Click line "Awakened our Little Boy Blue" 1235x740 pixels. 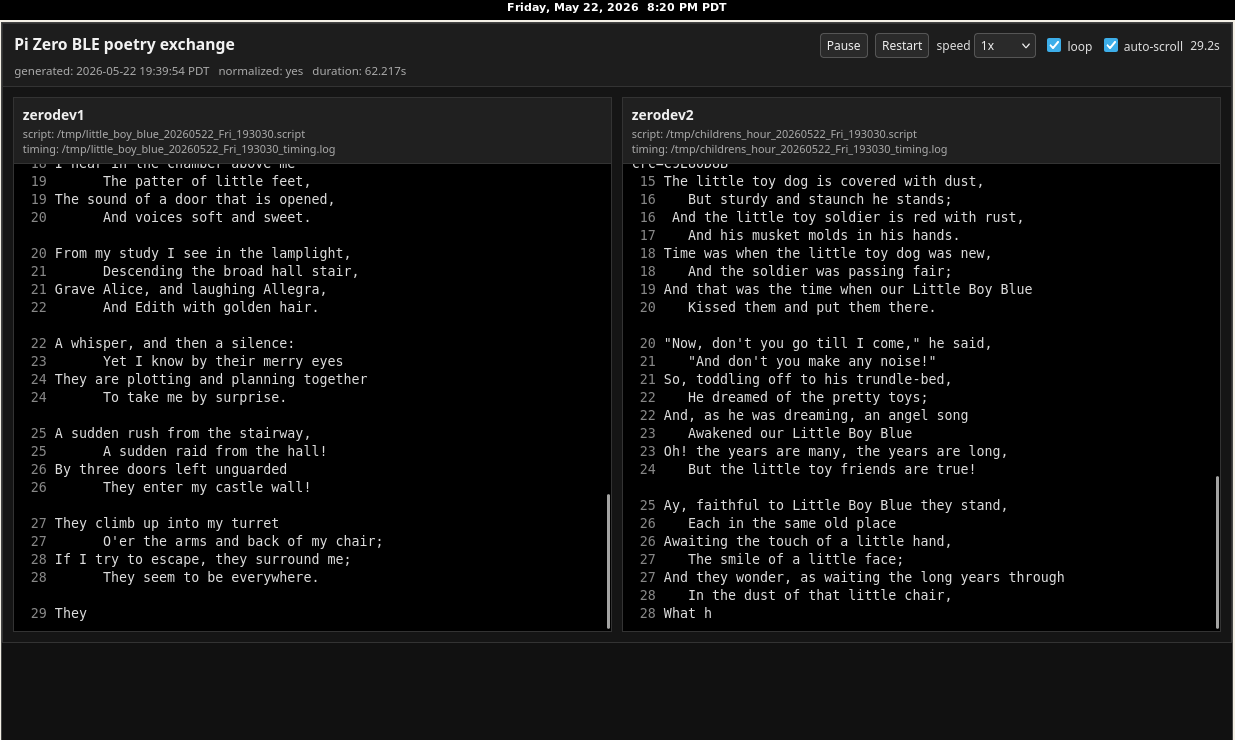pyautogui.click(x=800, y=433)
